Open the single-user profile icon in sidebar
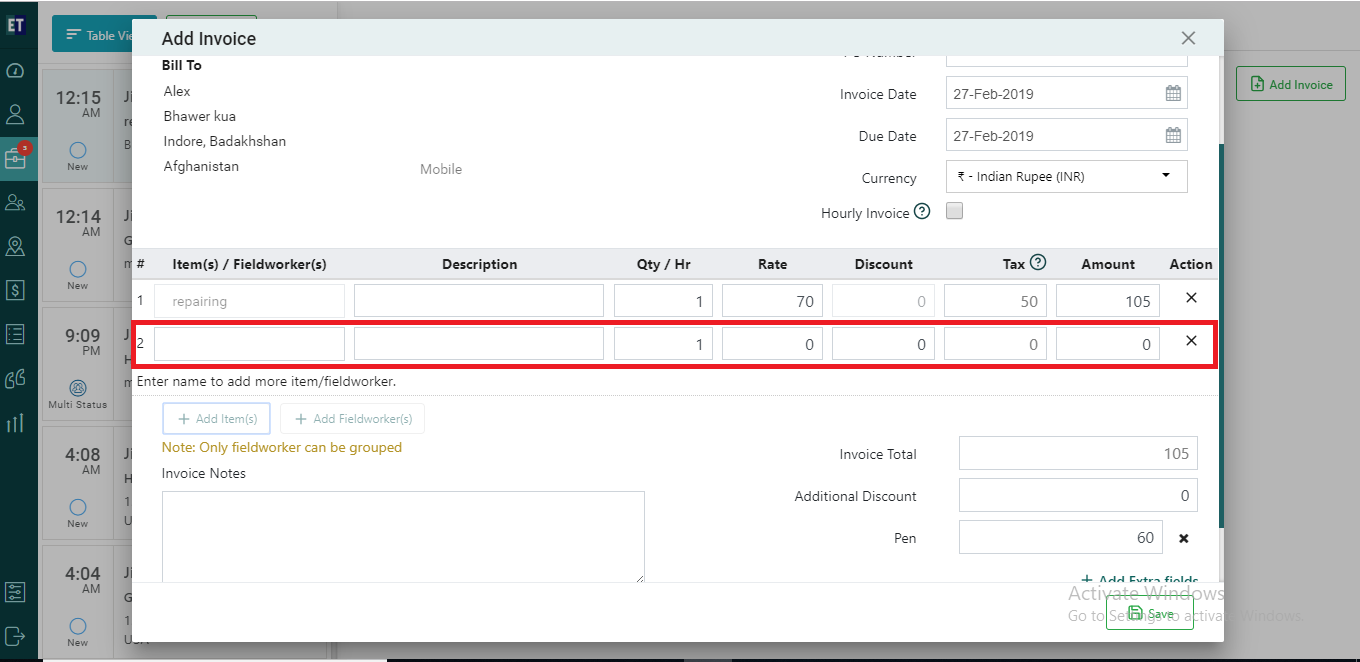 15,114
